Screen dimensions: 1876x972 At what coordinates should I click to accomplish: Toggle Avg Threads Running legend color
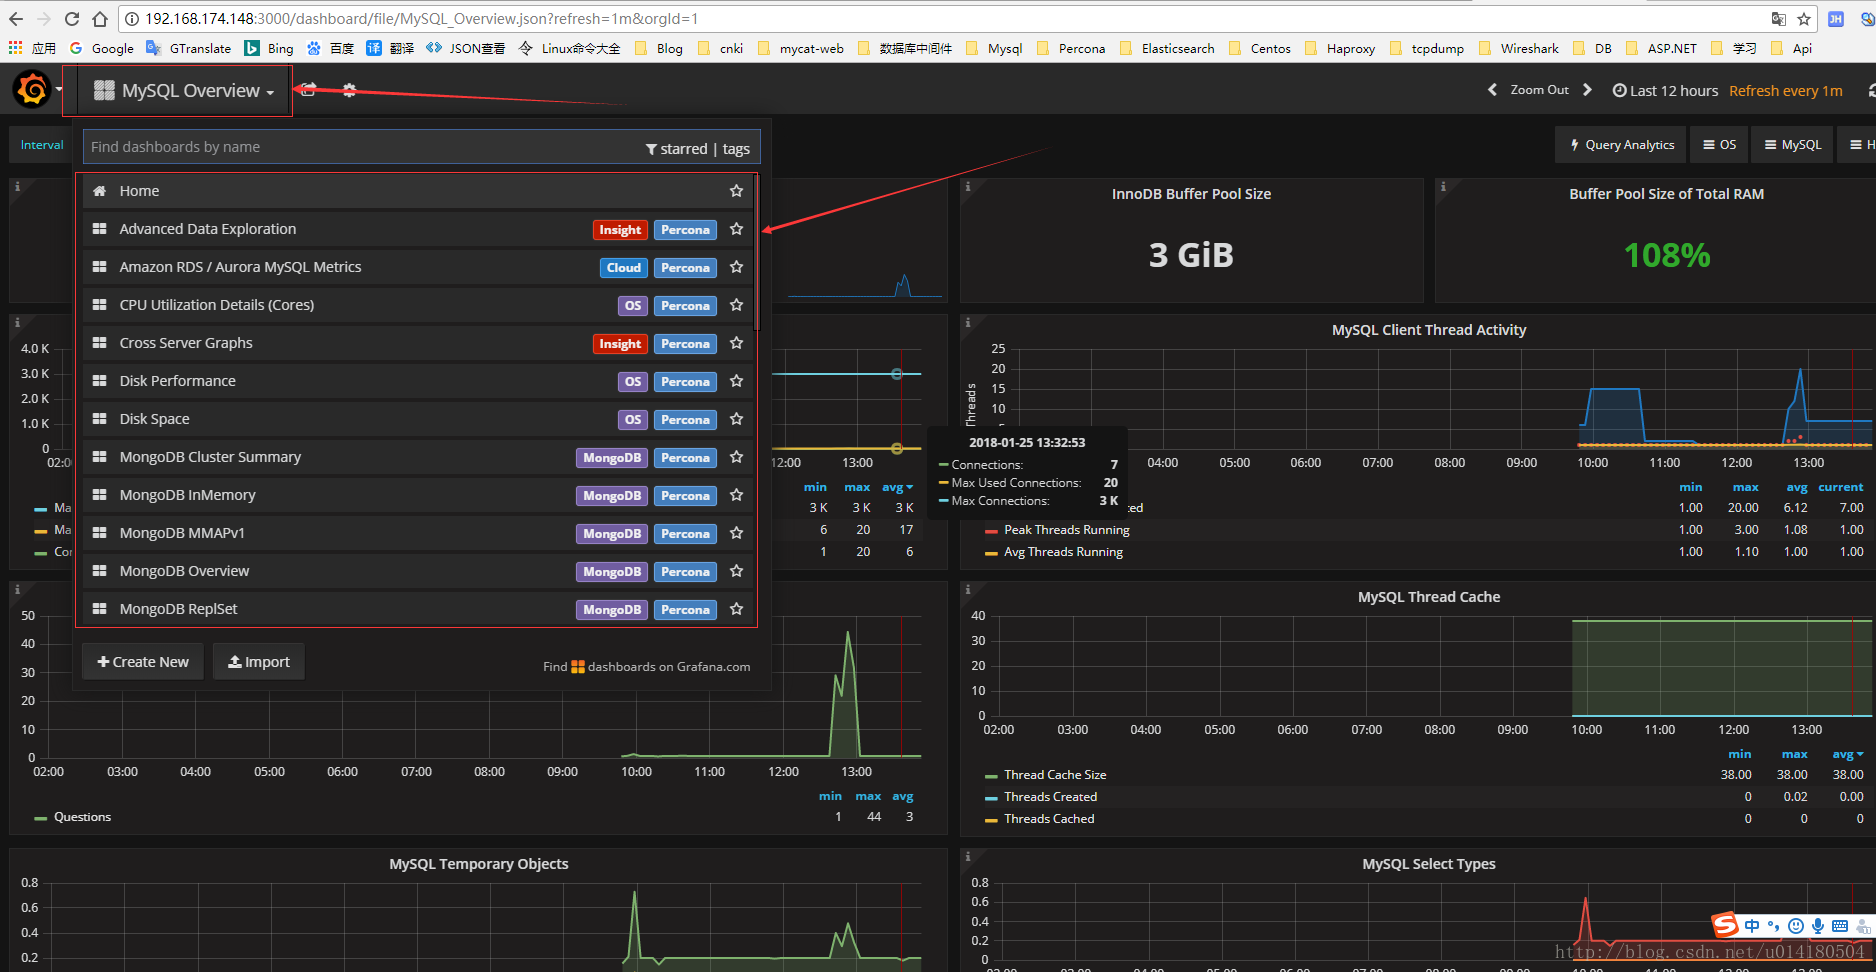(991, 553)
